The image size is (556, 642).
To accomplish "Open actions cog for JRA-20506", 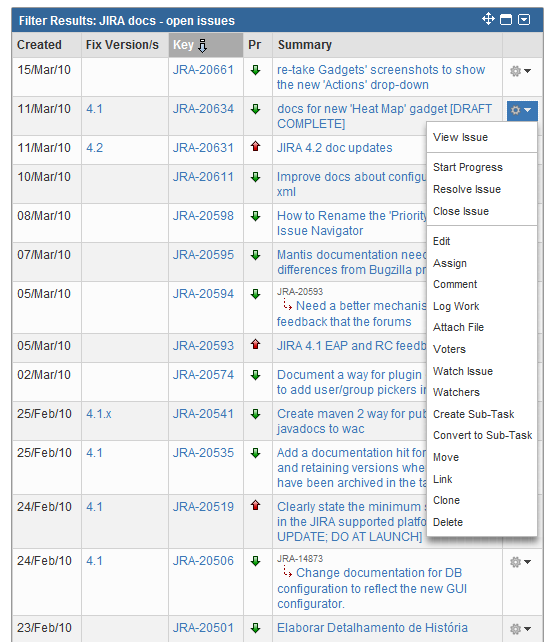I will [520, 562].
